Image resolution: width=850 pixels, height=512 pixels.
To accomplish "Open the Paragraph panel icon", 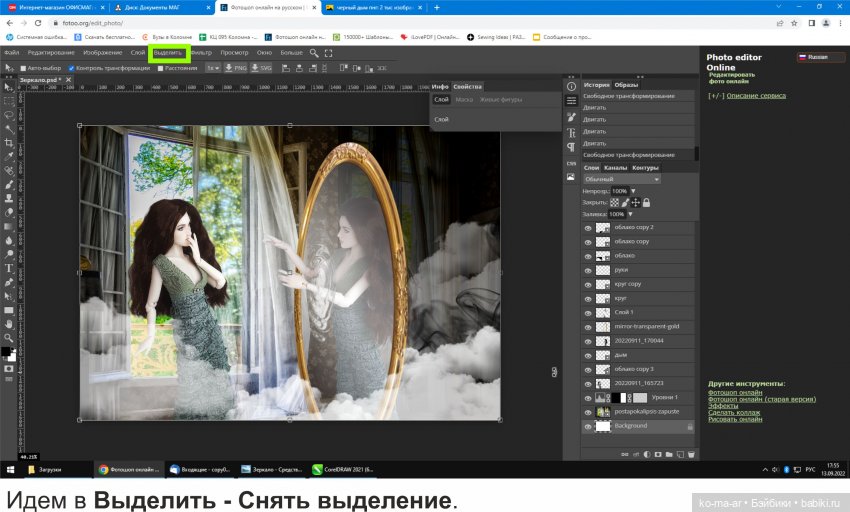I will [571, 147].
